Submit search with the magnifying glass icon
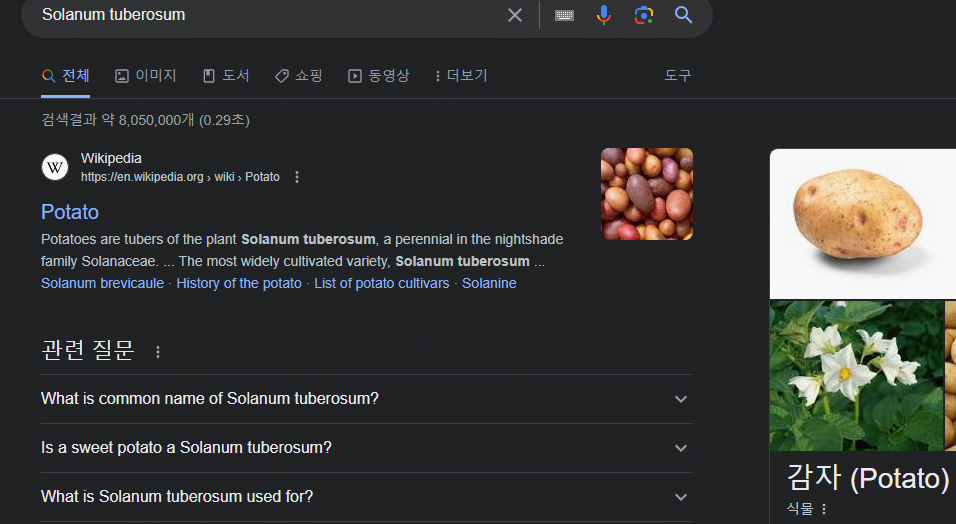Viewport: 956px width, 524px height. coord(683,15)
